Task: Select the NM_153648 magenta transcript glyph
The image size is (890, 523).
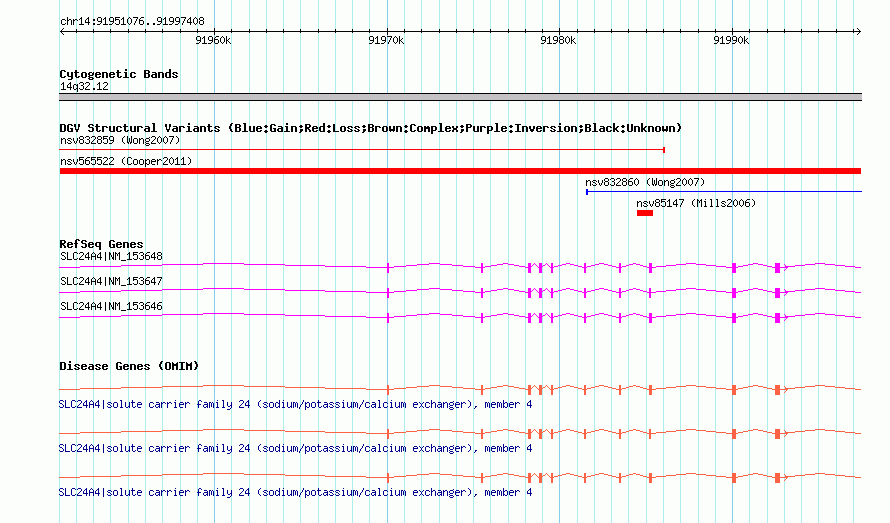Action: pyautogui.click(x=460, y=267)
